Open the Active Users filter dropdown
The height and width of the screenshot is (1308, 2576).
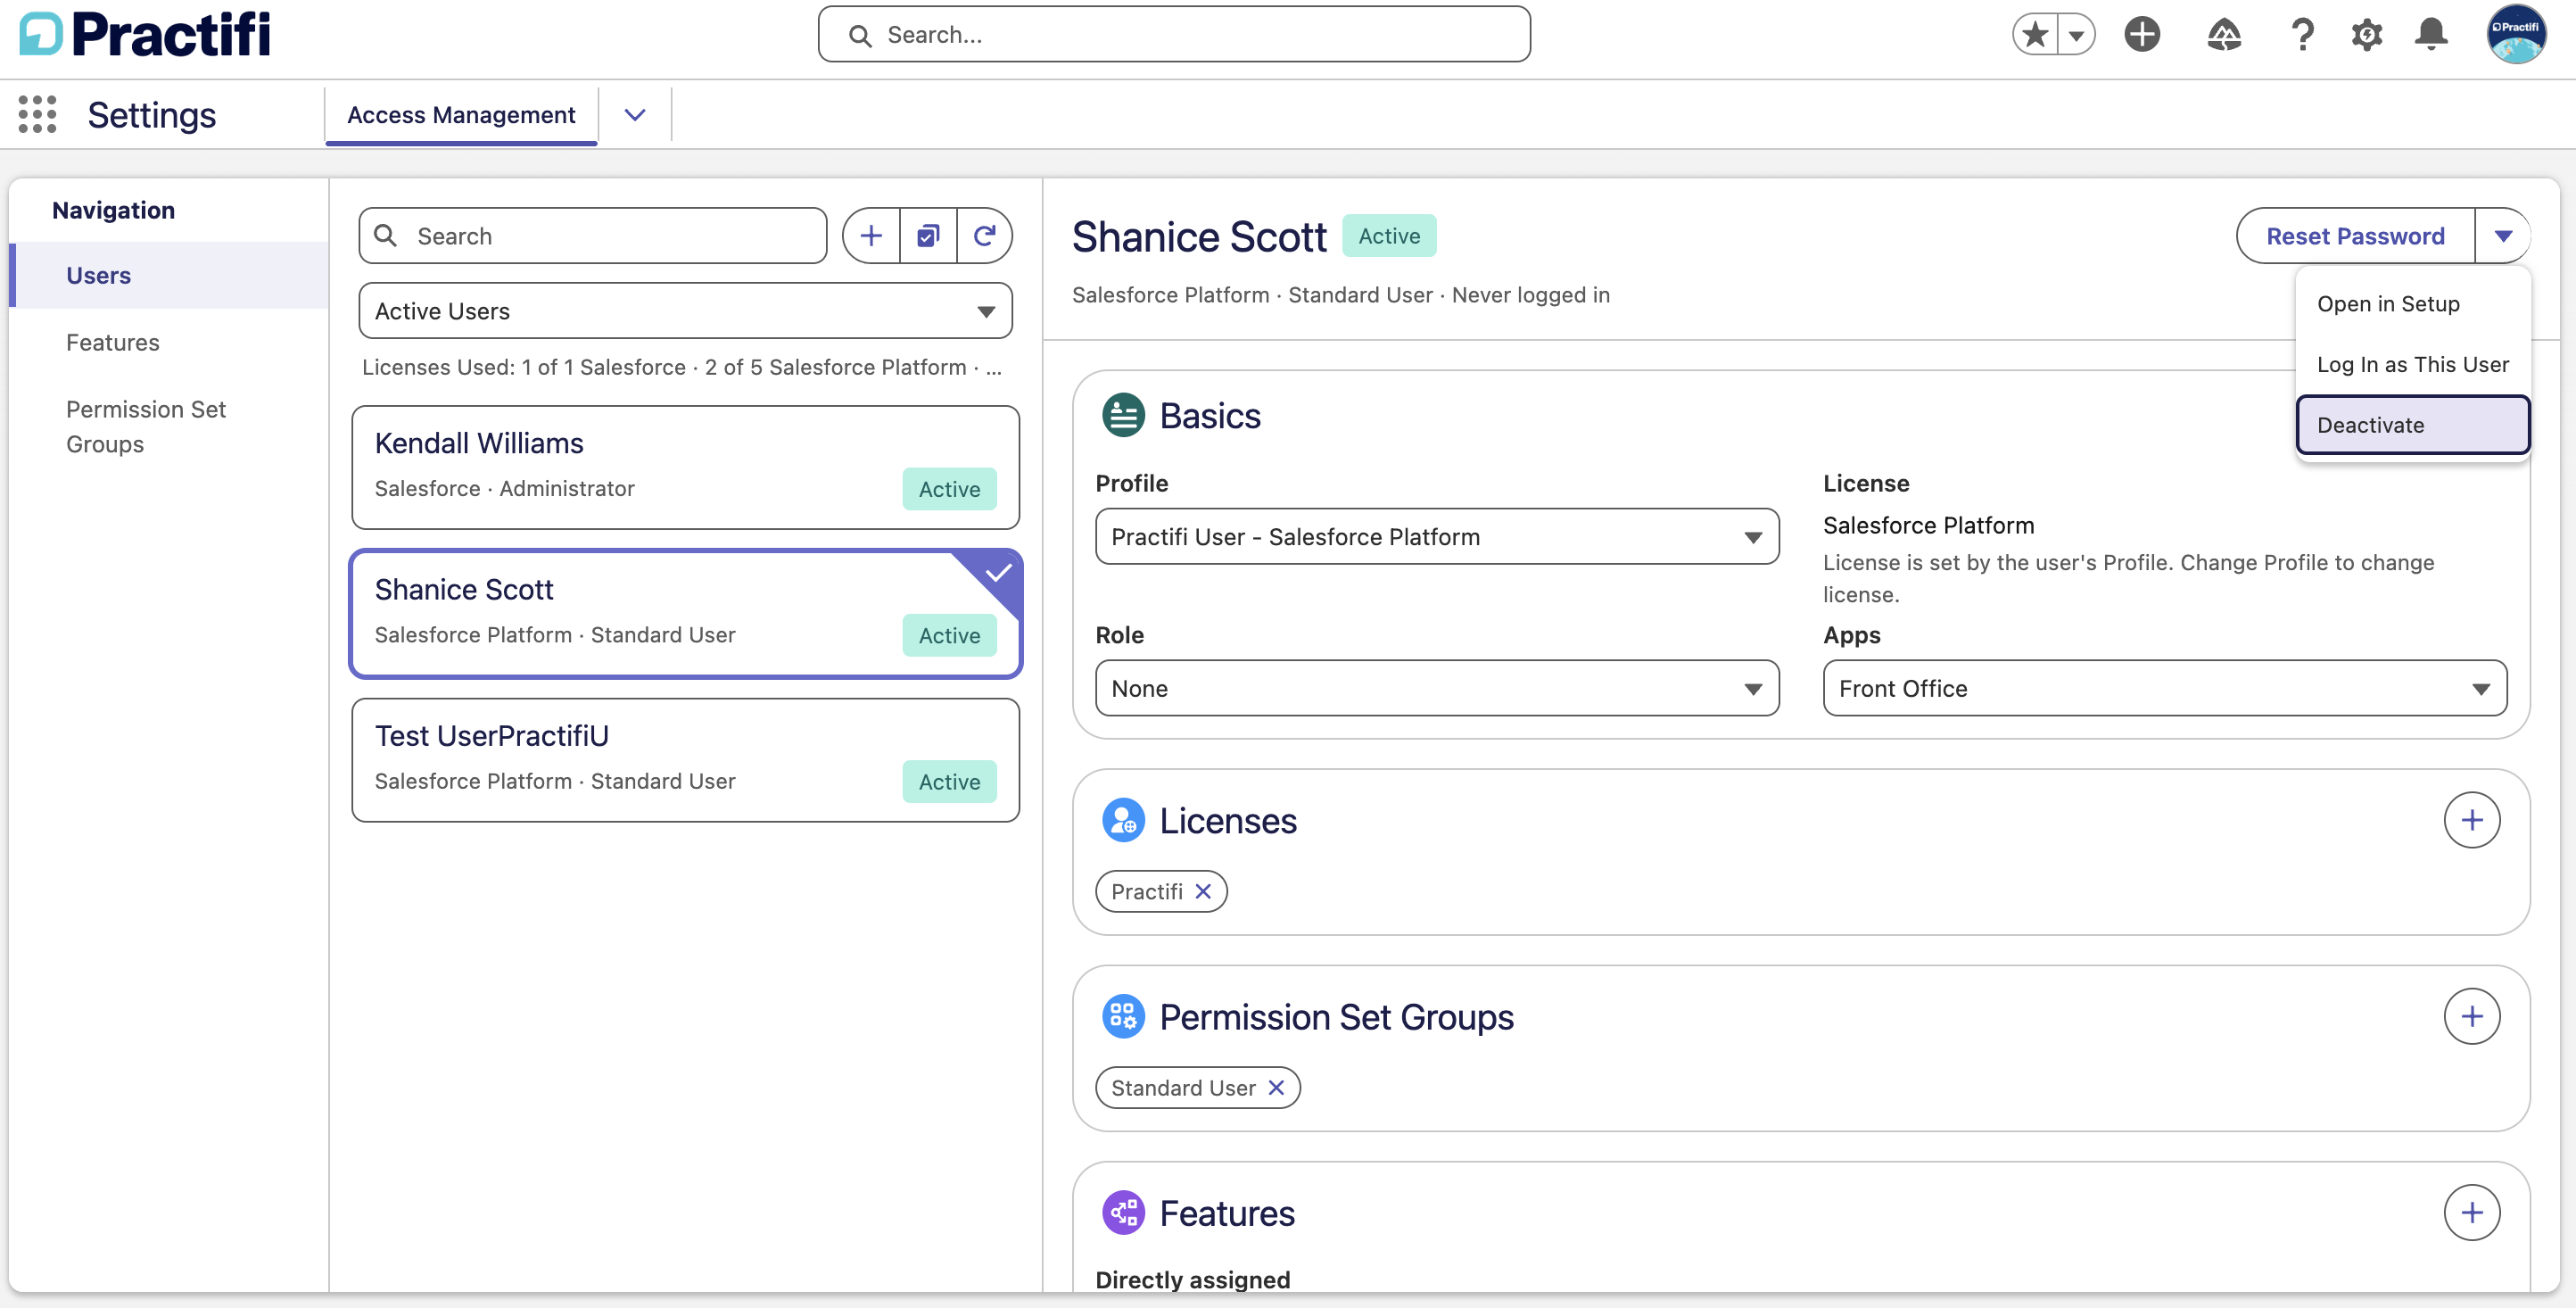(x=685, y=311)
